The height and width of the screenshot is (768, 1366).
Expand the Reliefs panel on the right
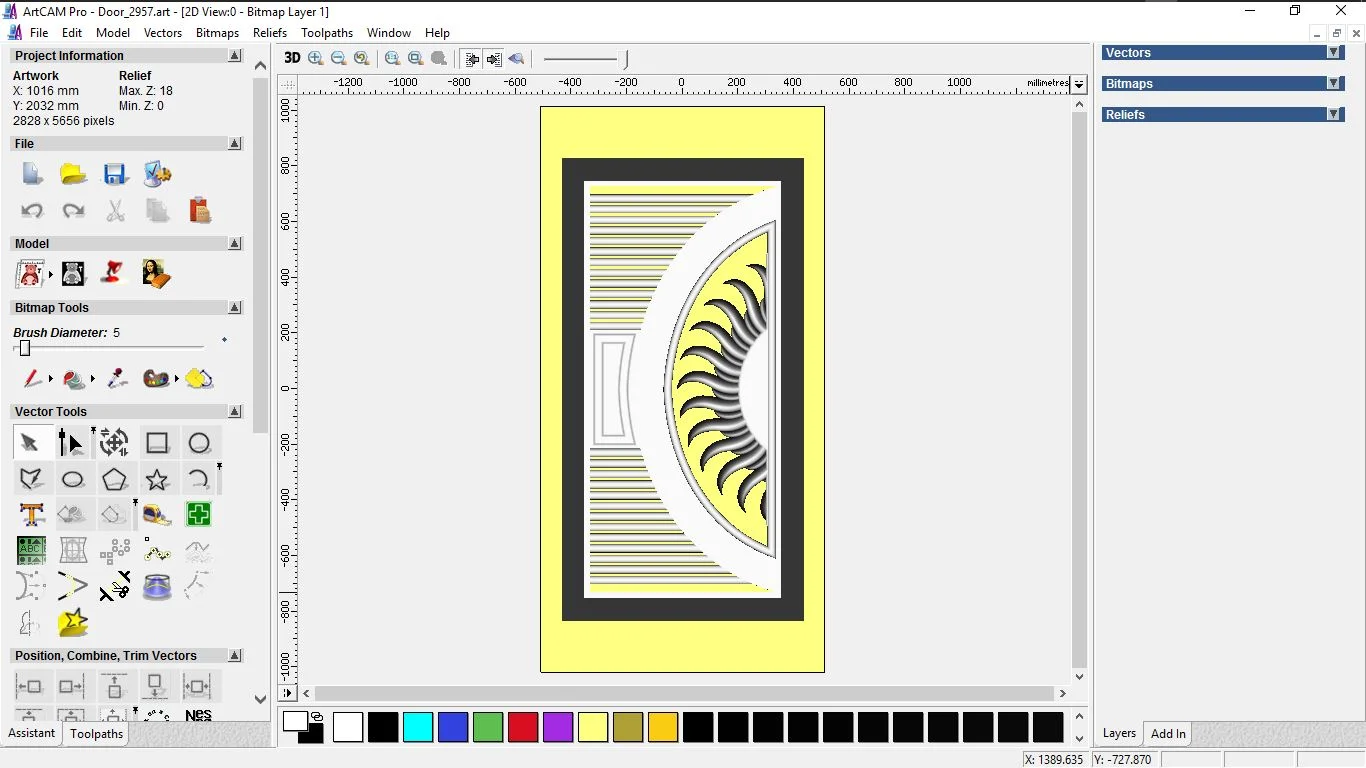tap(1333, 115)
